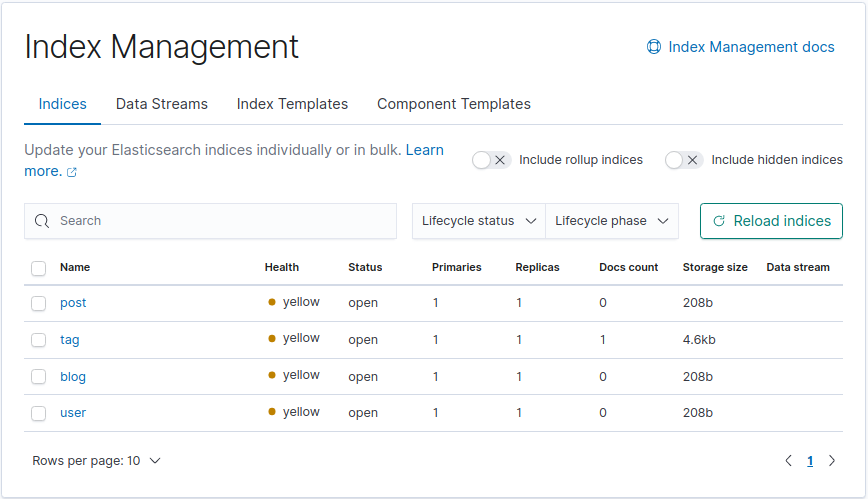This screenshot has height=499, width=868.
Task: Click the Index Management docs help icon
Action: click(654, 47)
